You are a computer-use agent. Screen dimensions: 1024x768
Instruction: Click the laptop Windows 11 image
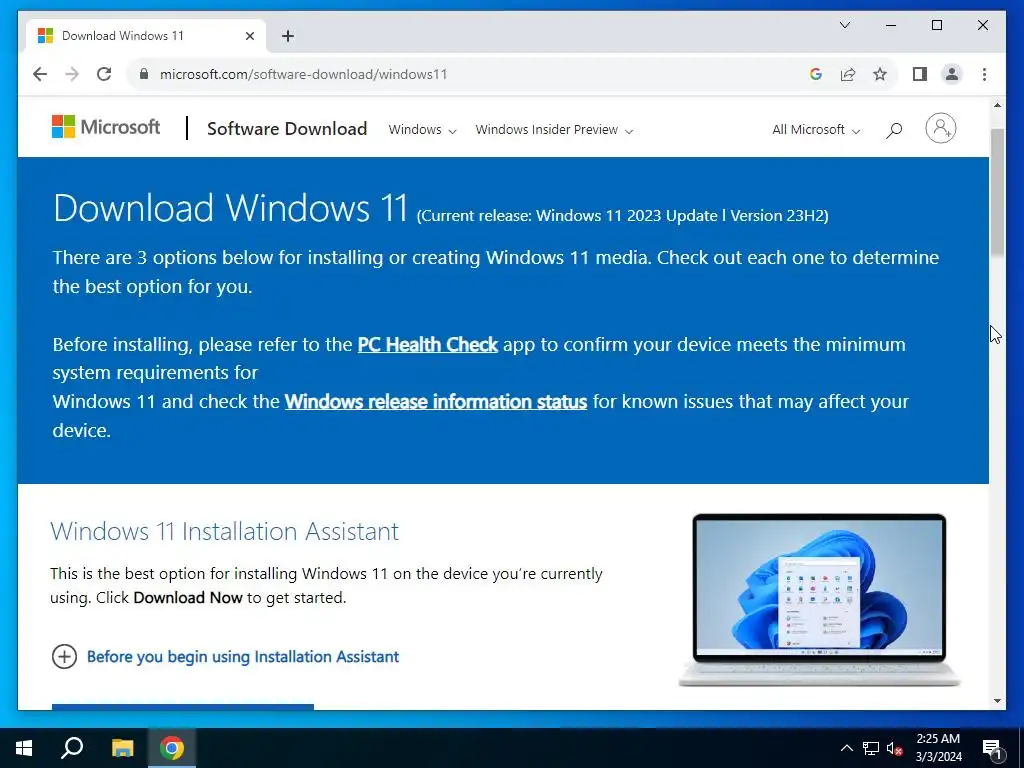(x=819, y=600)
